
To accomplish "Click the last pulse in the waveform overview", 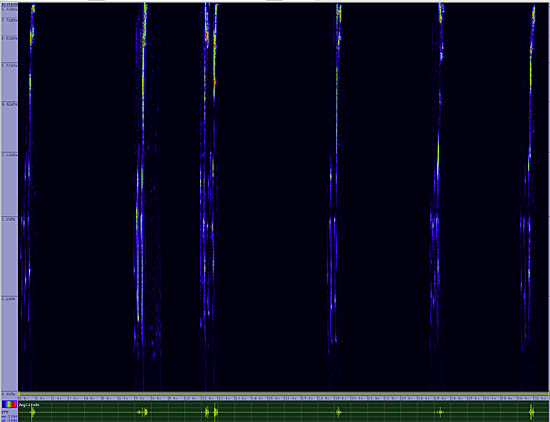I will [532, 411].
